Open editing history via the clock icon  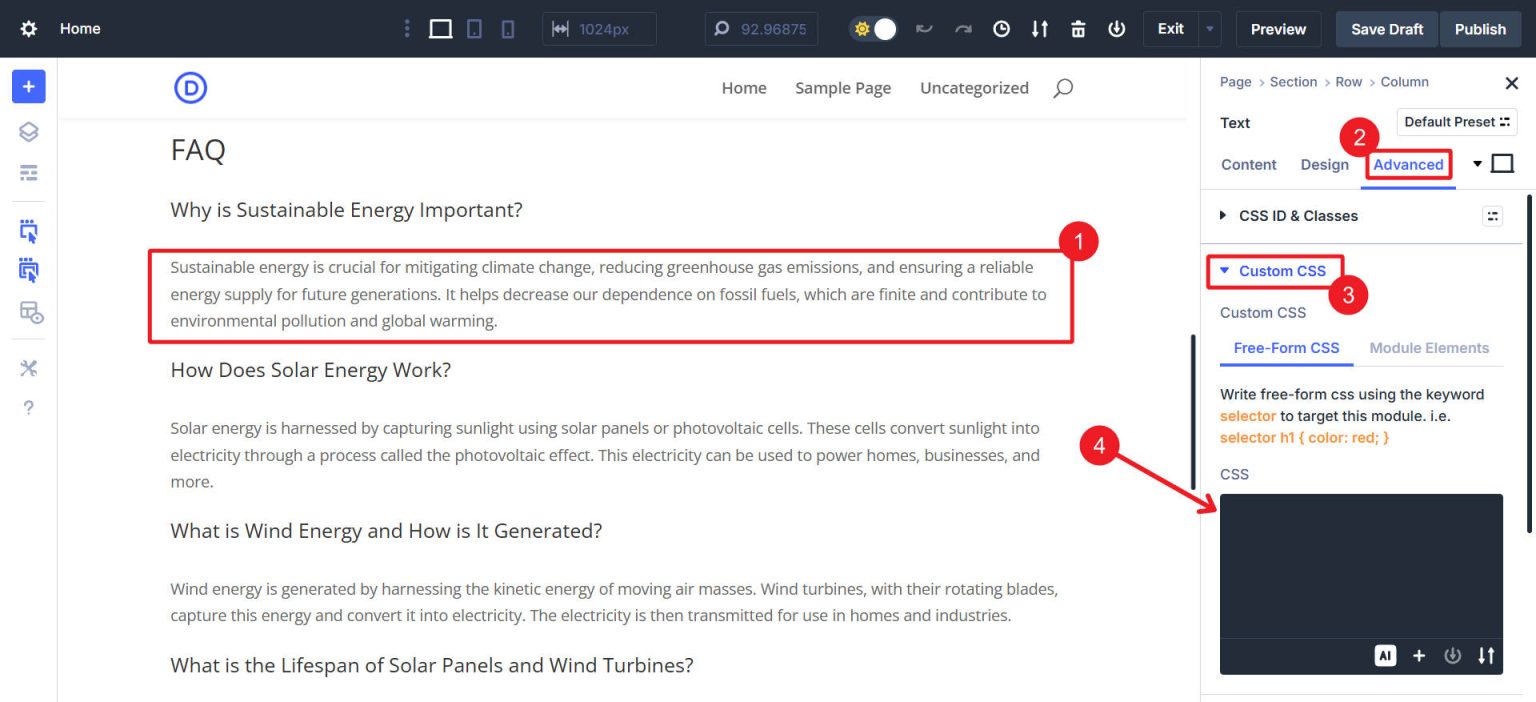1001,29
